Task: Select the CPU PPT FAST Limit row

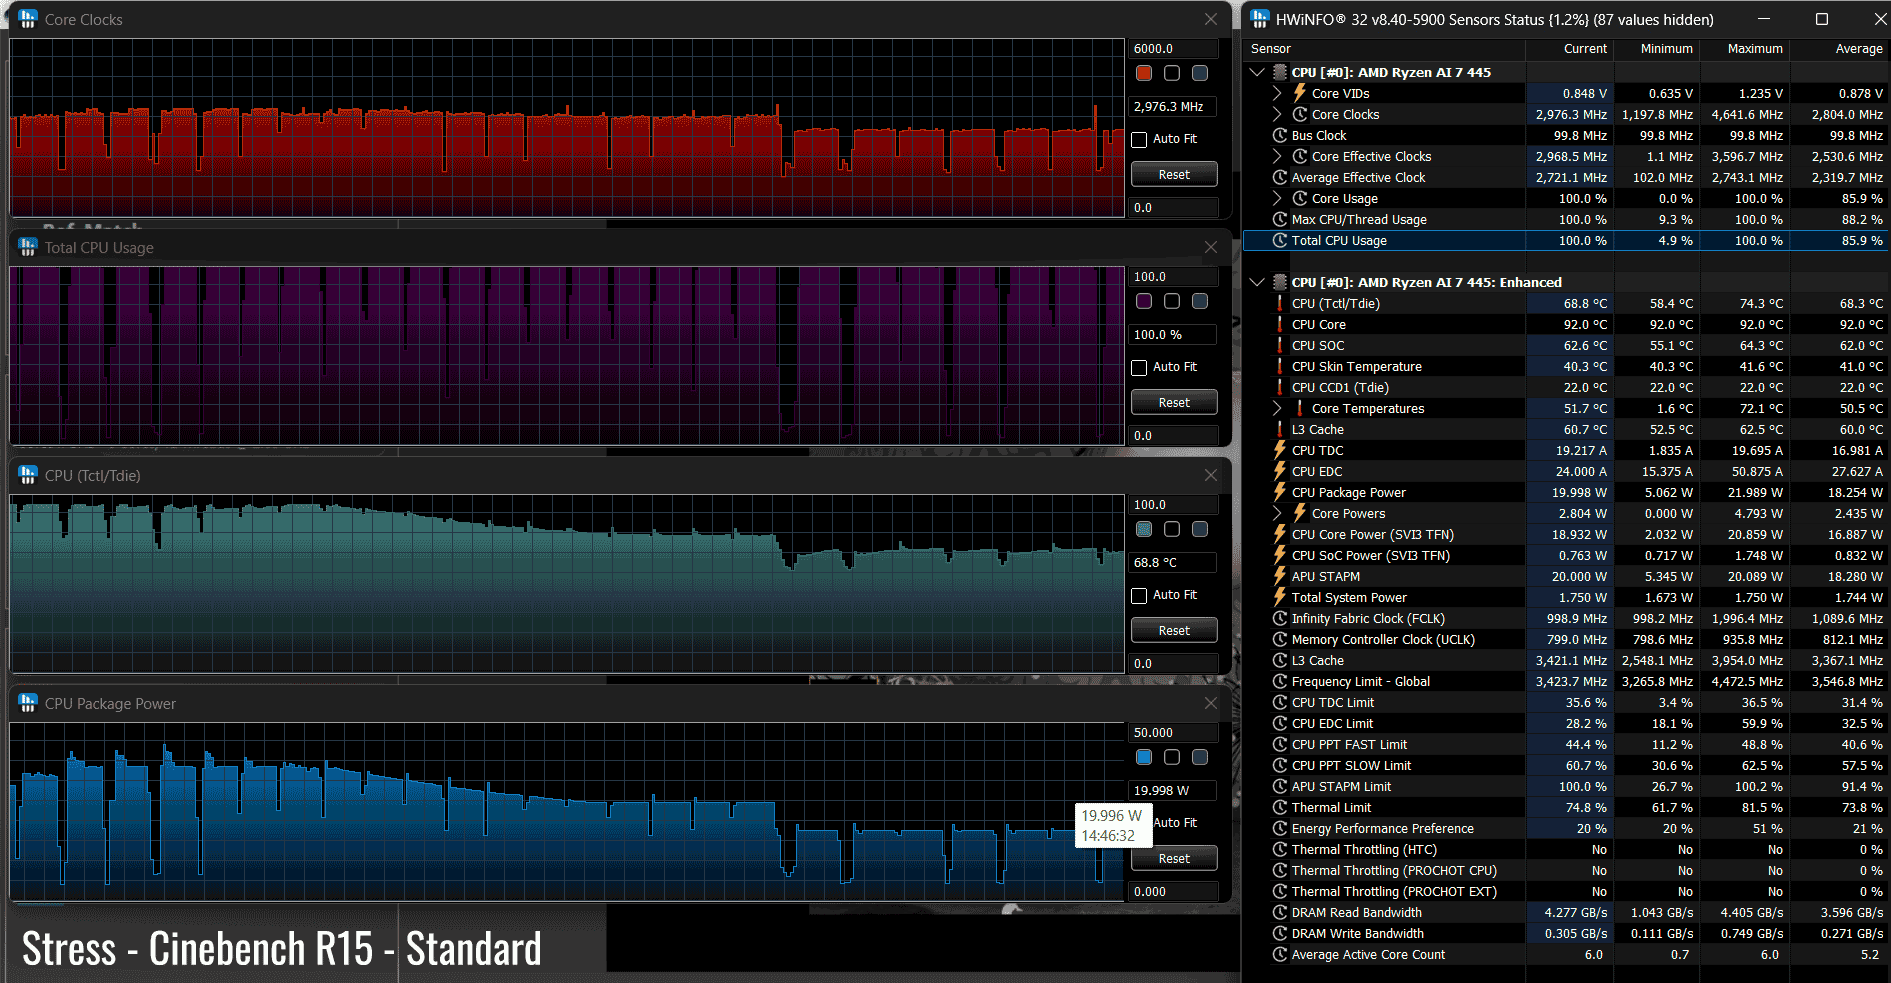Action: click(1566, 744)
